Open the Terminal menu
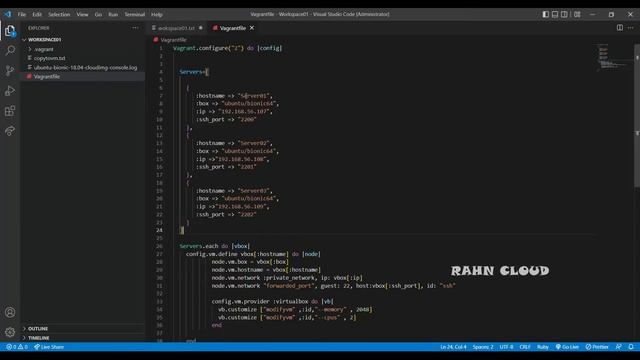 (135, 14)
